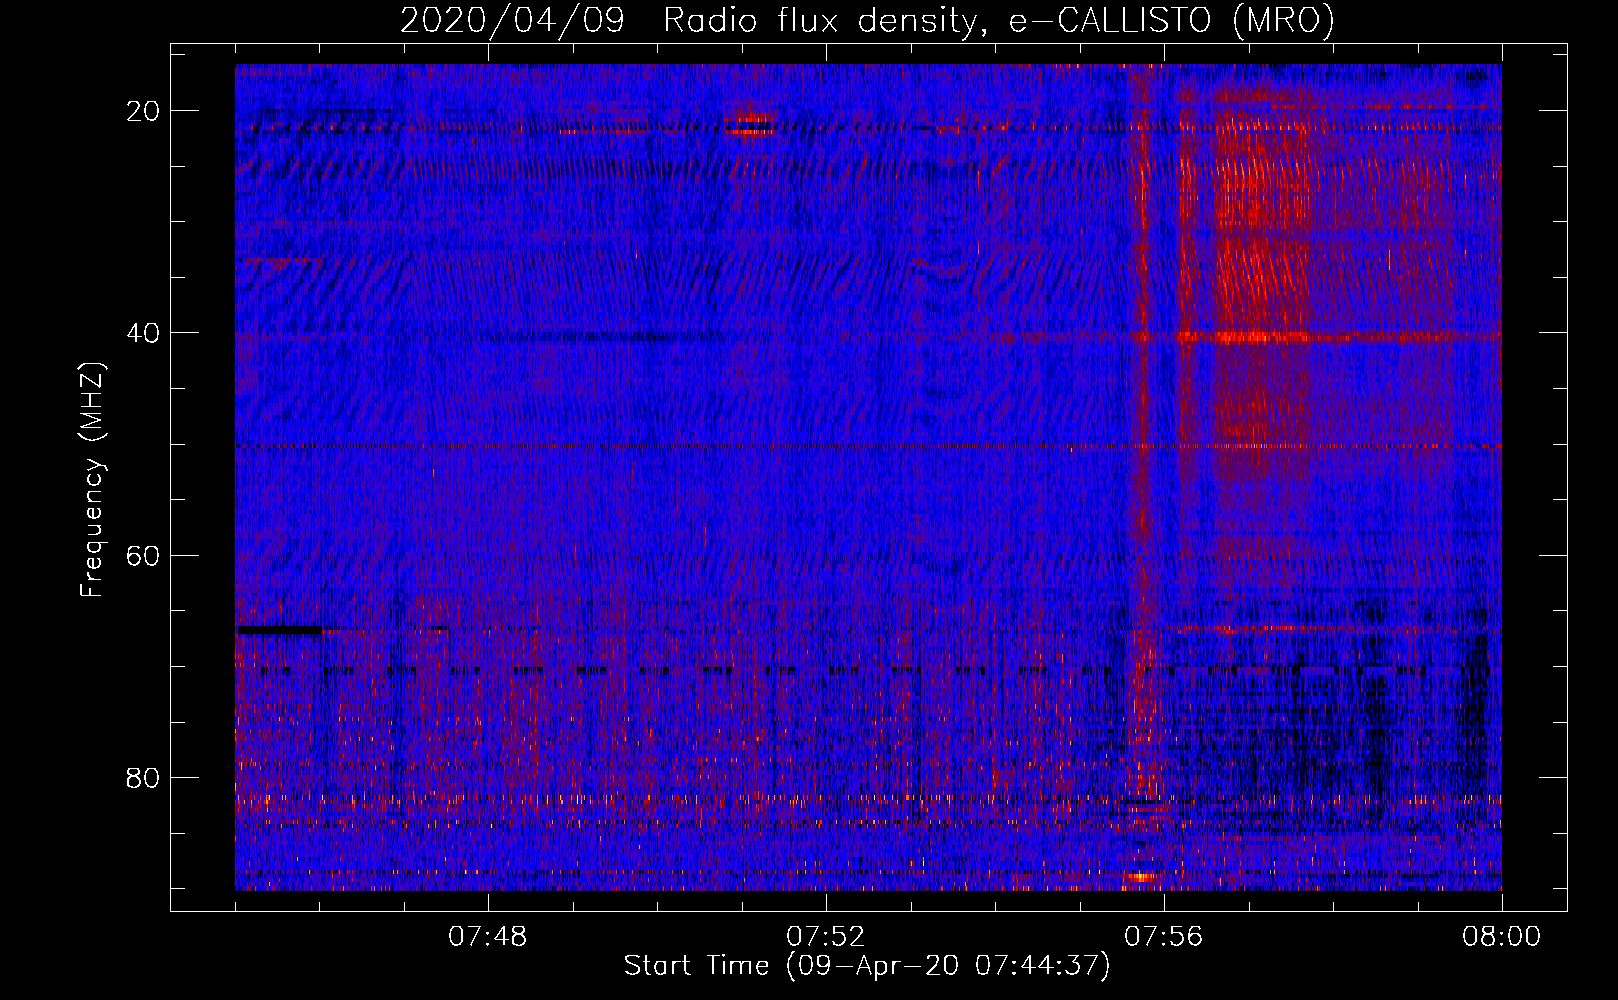The height and width of the screenshot is (1000, 1618).
Task: Click the time tick label 07:48
Action: coord(488,937)
